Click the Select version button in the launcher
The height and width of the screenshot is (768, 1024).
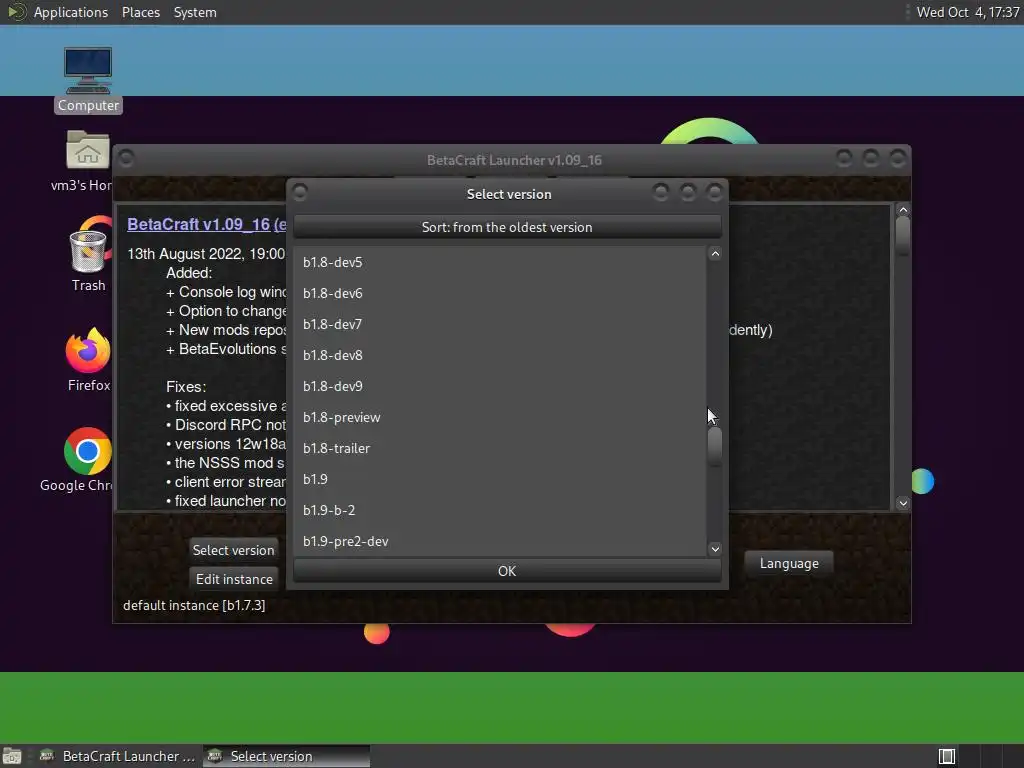click(x=233, y=550)
